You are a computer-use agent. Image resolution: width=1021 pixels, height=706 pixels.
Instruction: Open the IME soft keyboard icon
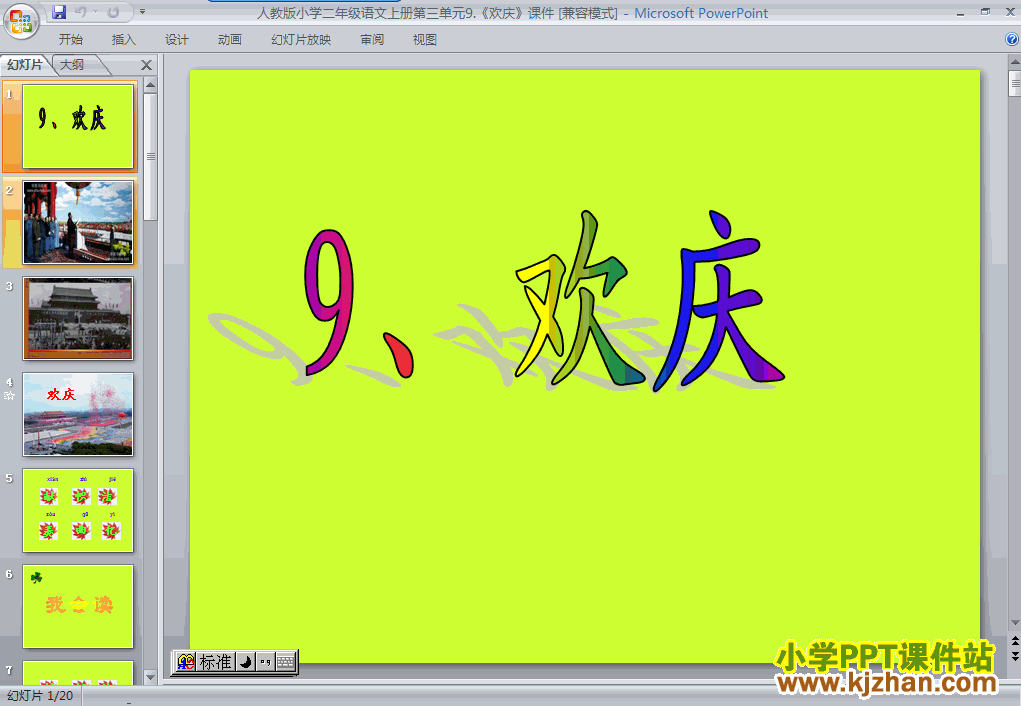coord(285,662)
